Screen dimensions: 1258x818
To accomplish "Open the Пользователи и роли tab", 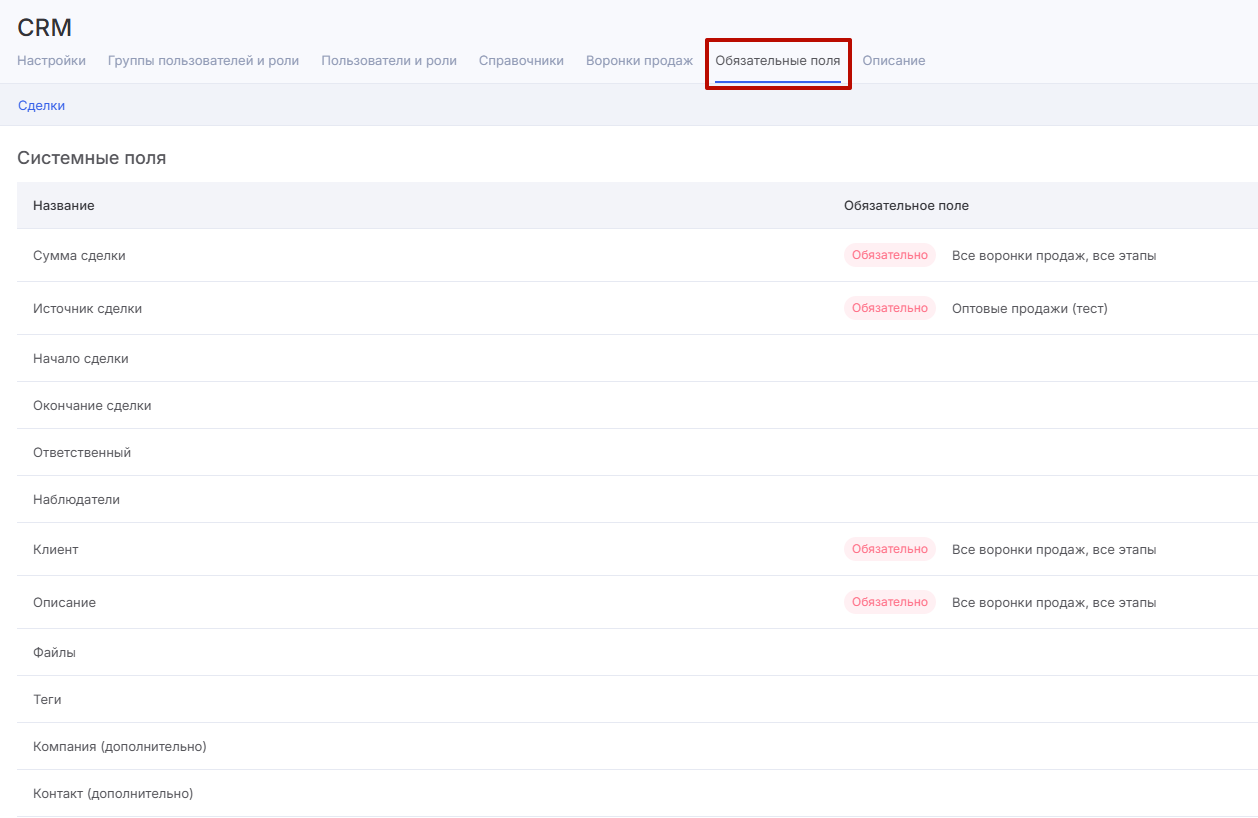I will [x=388, y=60].
